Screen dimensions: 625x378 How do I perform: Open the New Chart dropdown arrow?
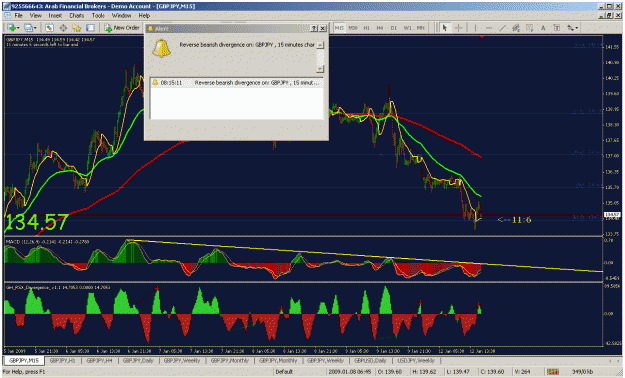tap(18, 28)
